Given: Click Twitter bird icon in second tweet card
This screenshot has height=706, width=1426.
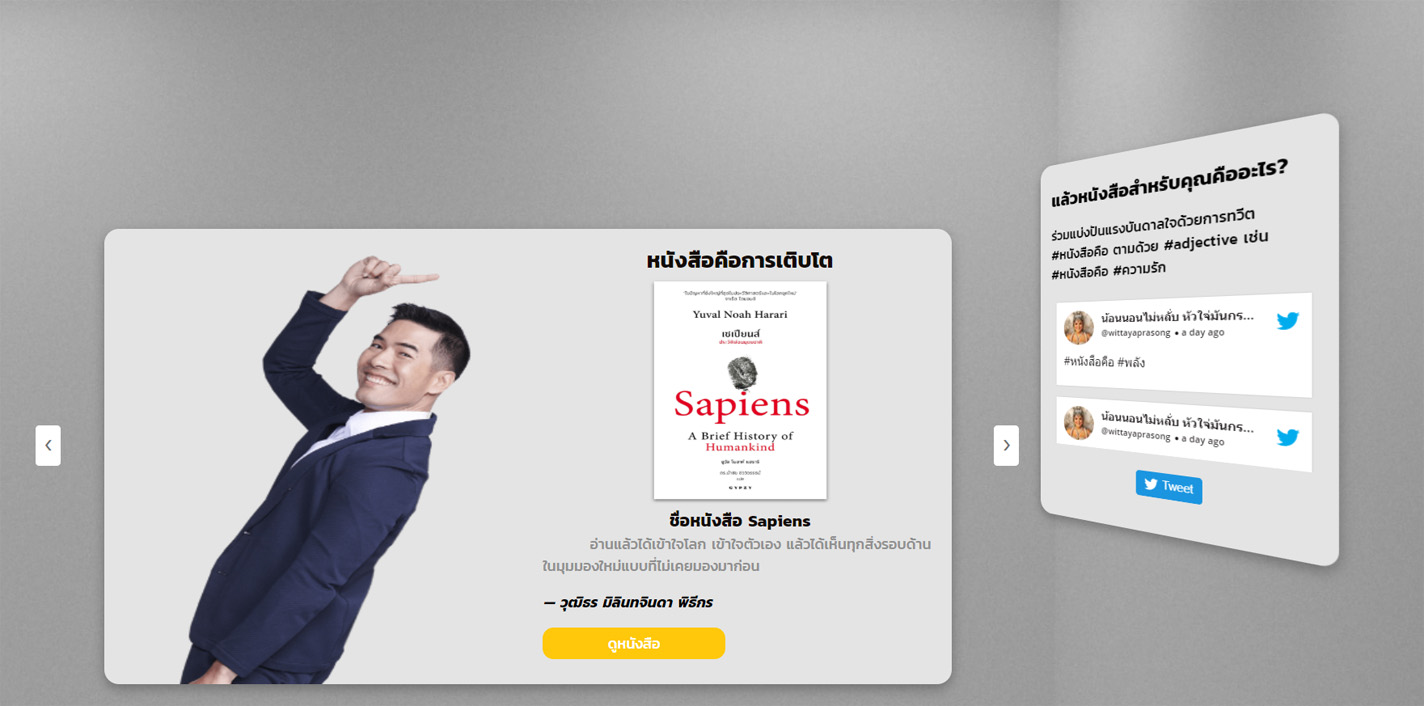Looking at the screenshot, I should [1288, 437].
